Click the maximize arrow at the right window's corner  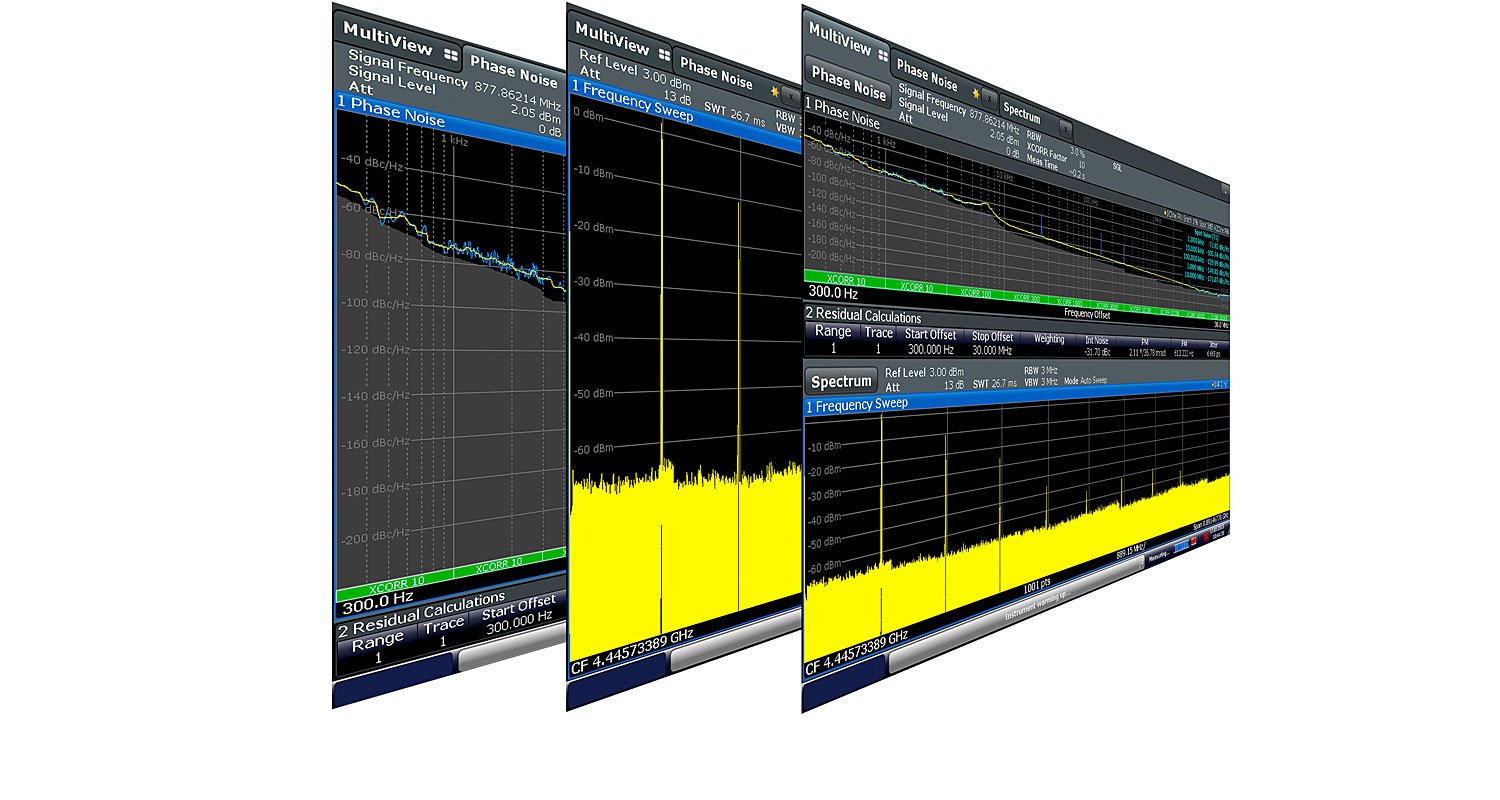[1226, 190]
